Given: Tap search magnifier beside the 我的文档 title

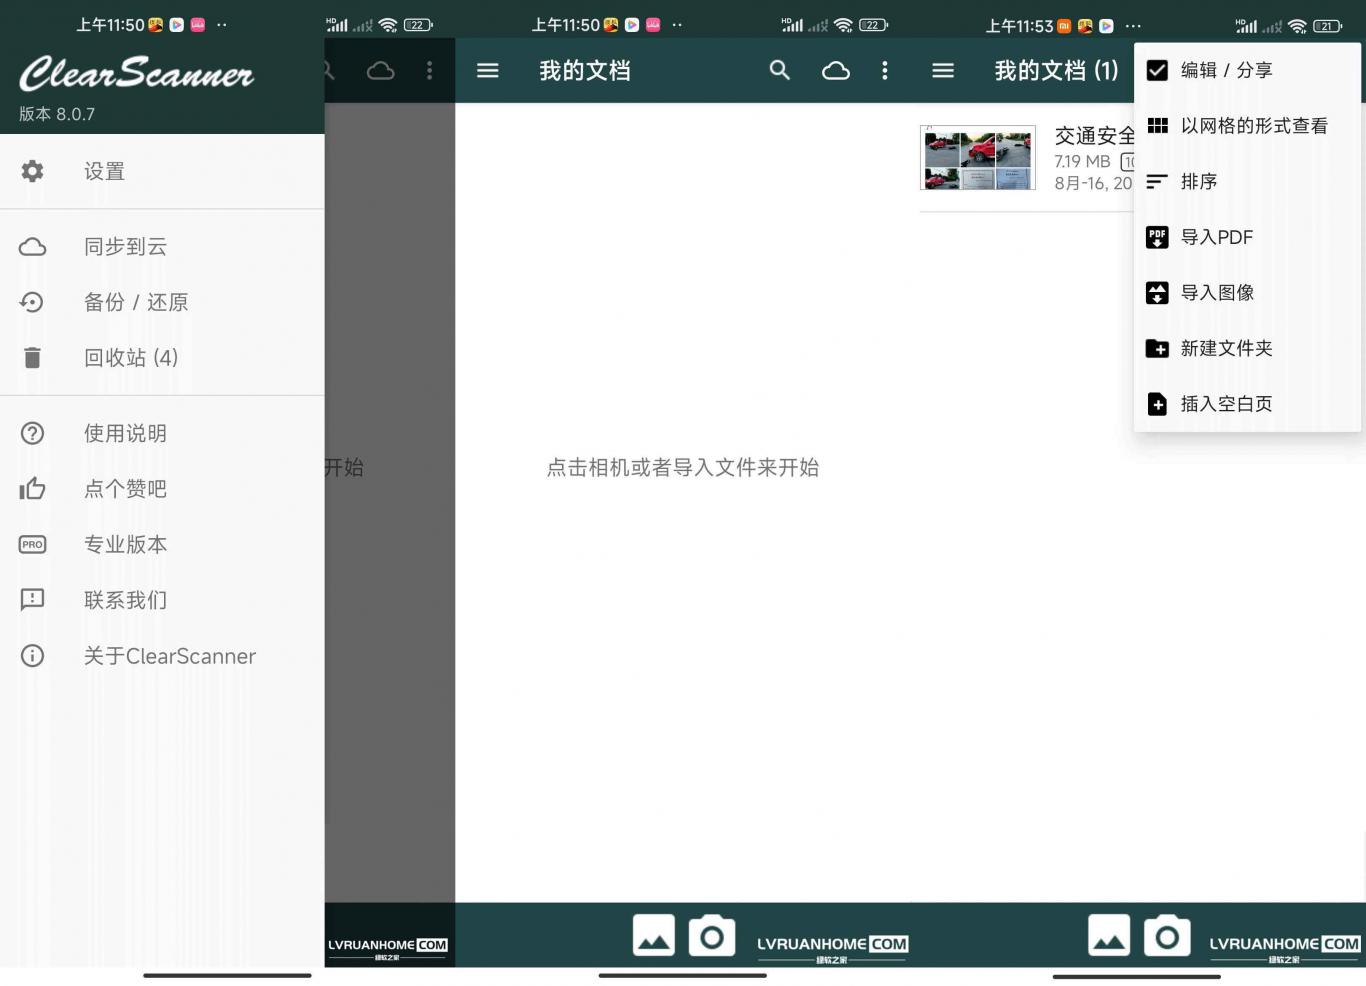Looking at the screenshot, I should (779, 70).
